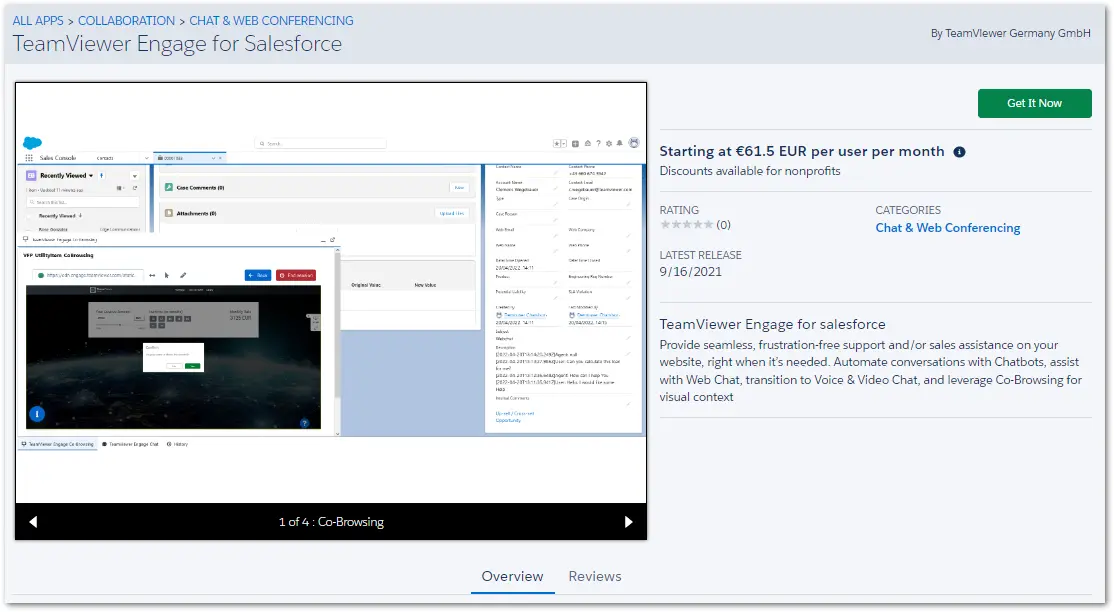Click the Get It Now button

pyautogui.click(x=1034, y=103)
